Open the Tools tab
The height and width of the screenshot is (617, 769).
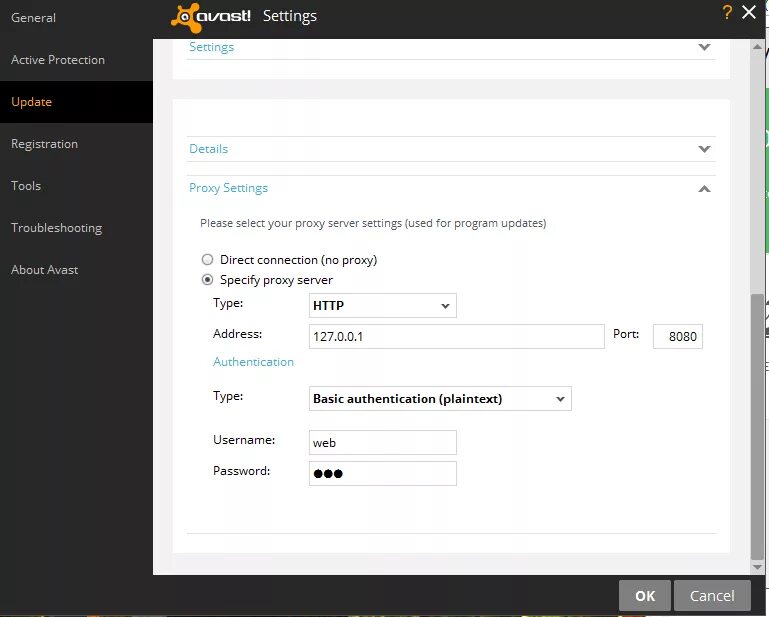[x=26, y=186]
